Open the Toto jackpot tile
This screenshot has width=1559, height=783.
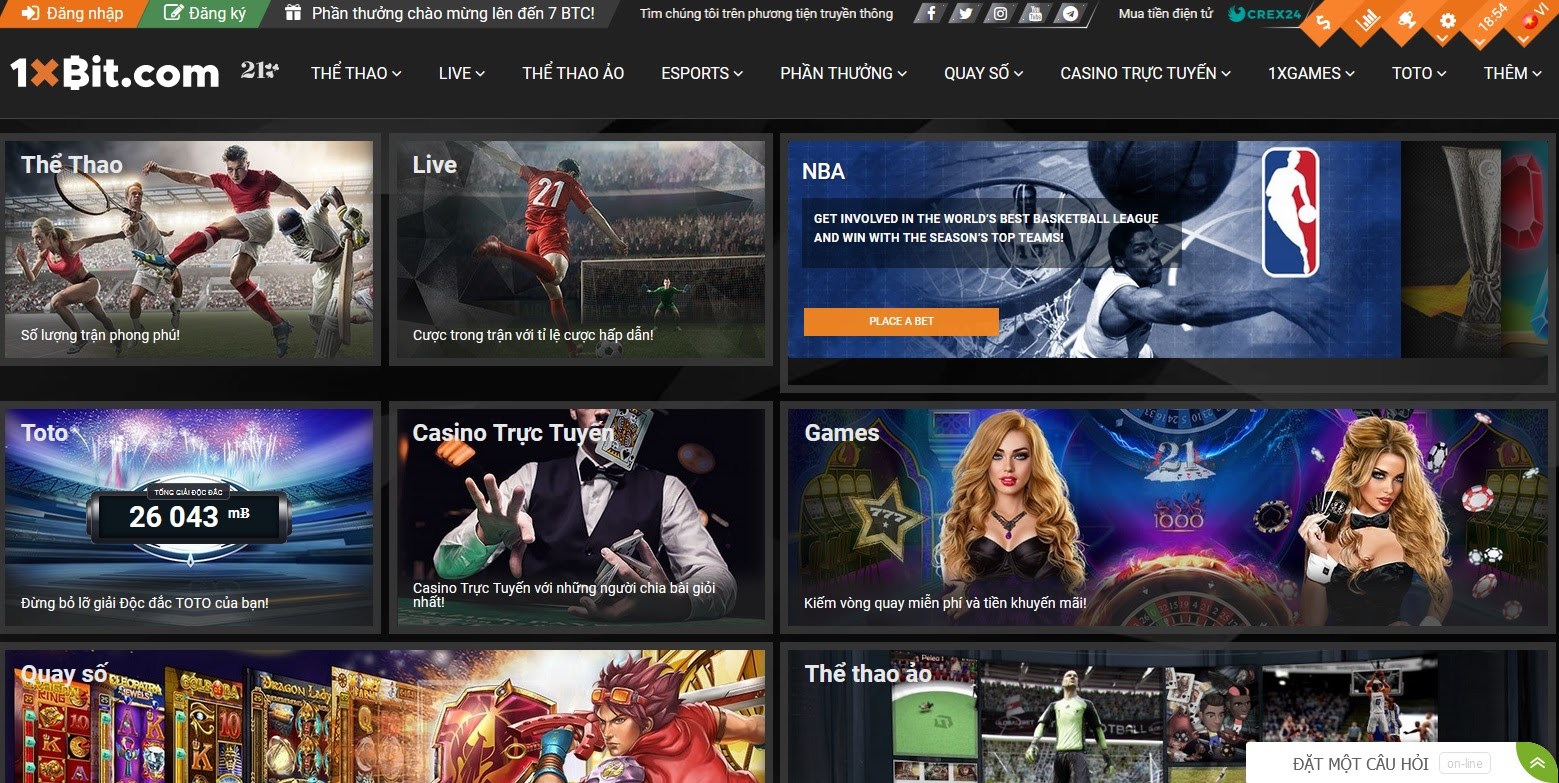[x=189, y=517]
